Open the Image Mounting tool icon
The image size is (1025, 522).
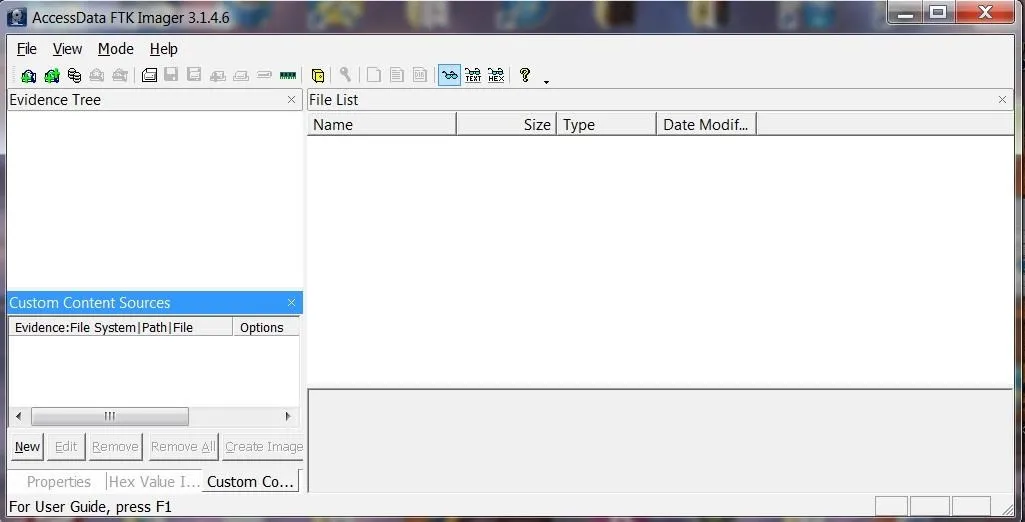tap(75, 76)
